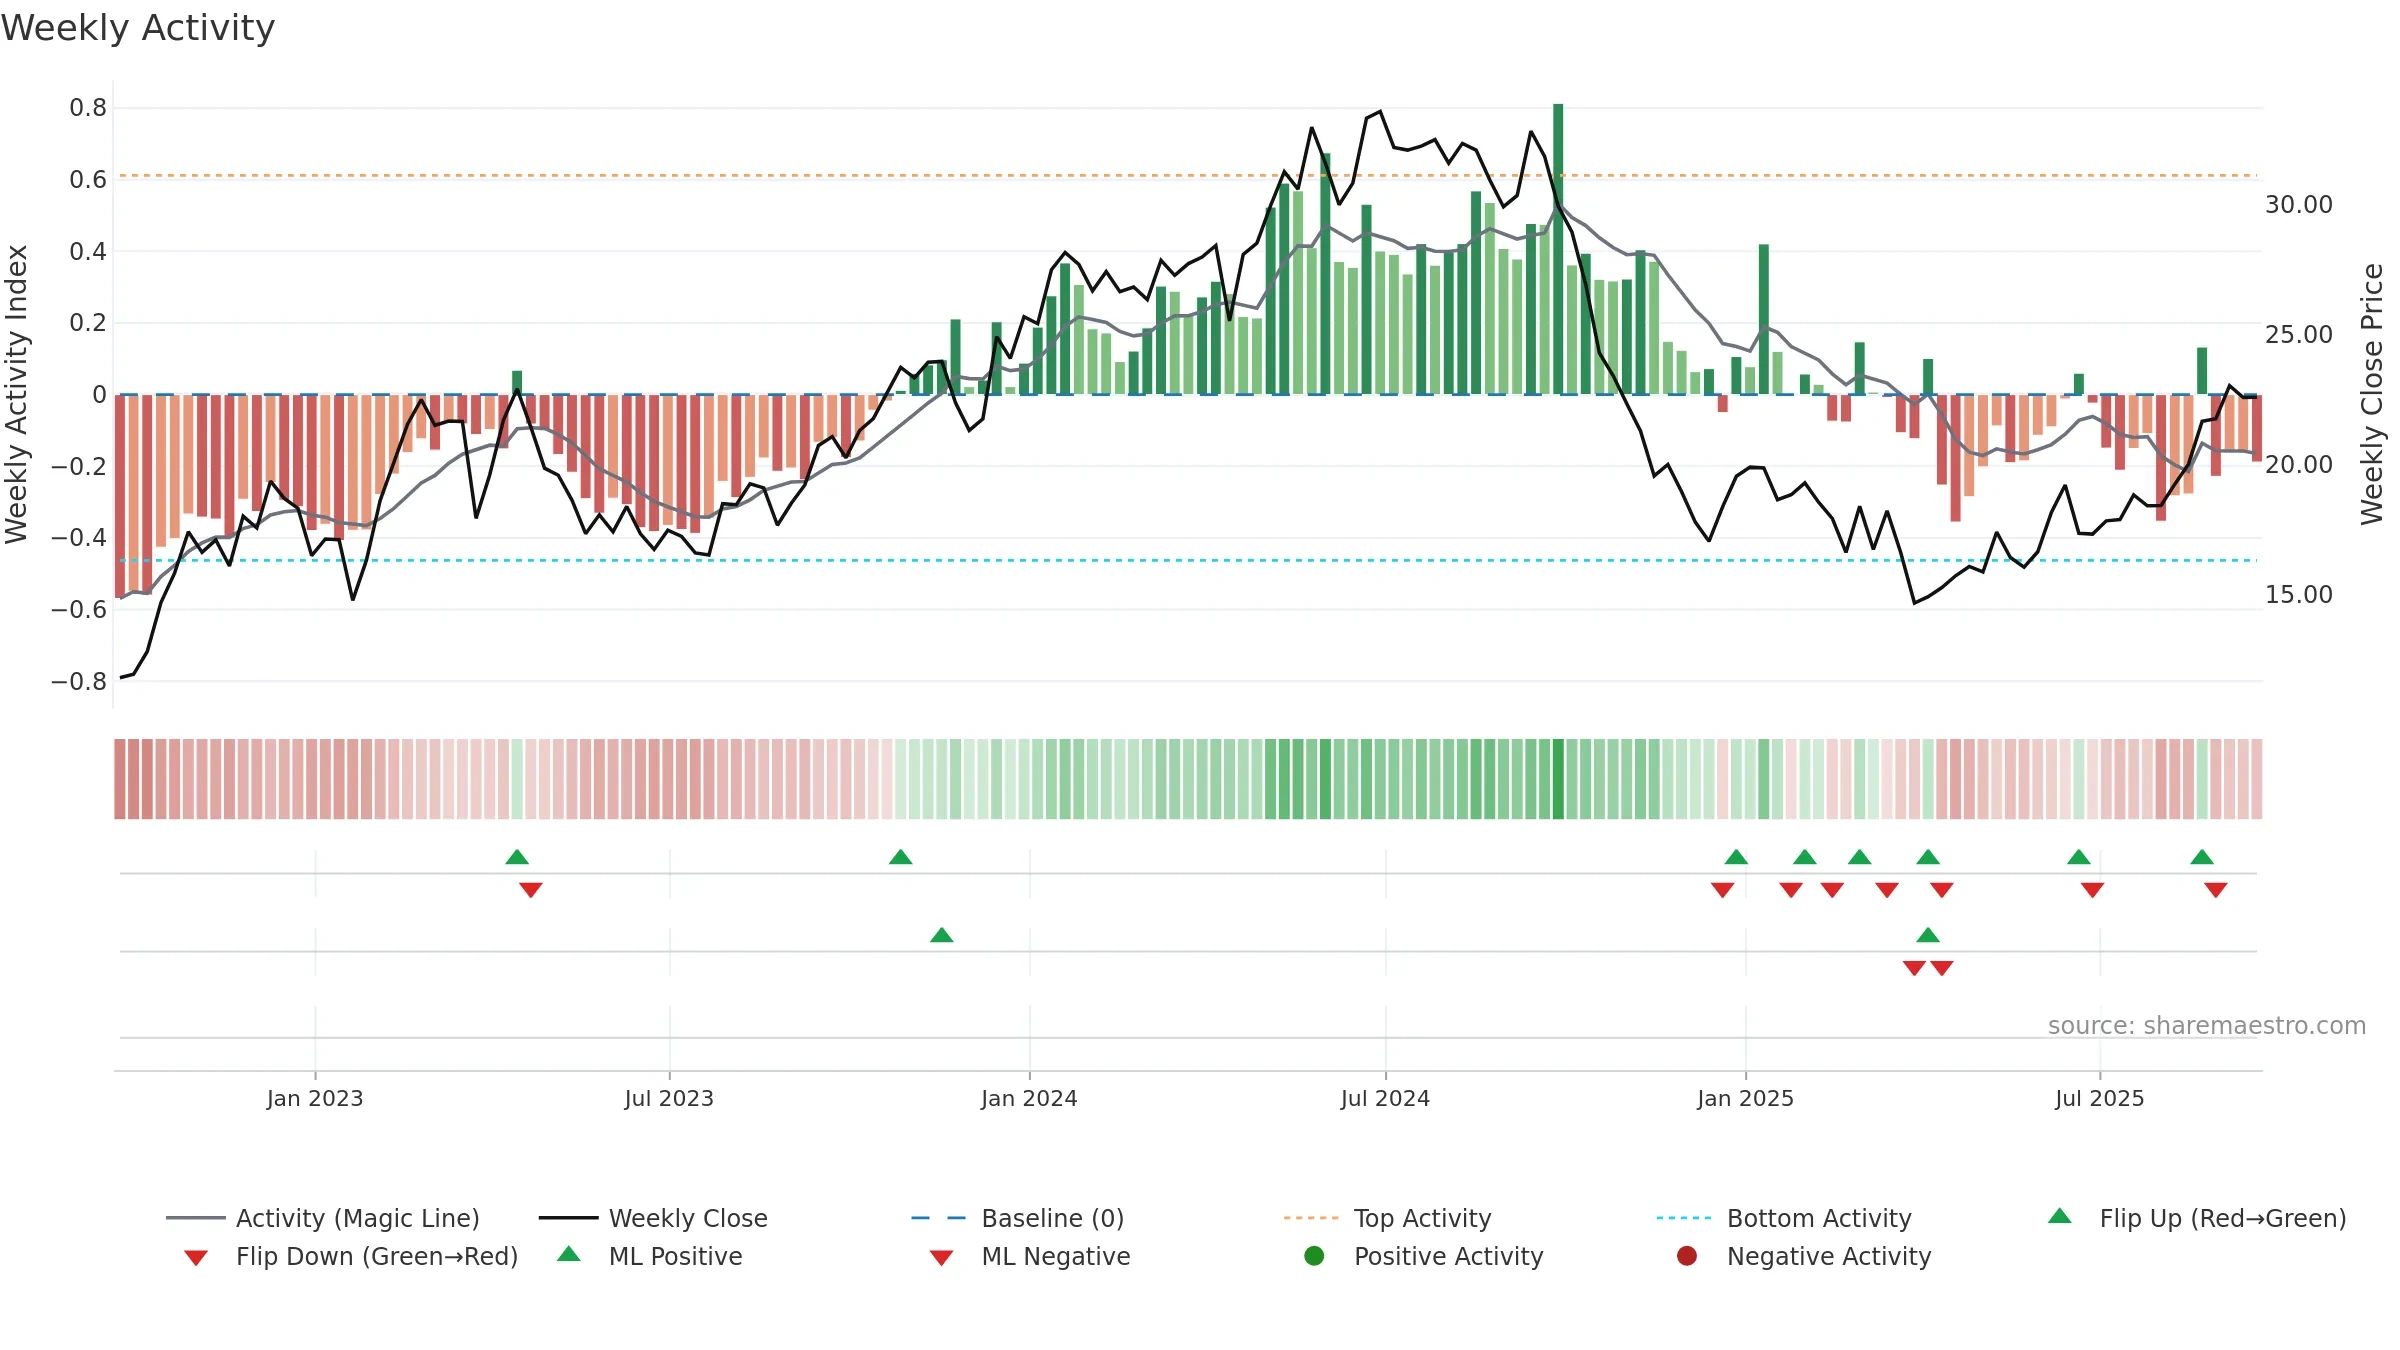
Task: Click the −0.8 tick on the left axis
Action: point(79,682)
